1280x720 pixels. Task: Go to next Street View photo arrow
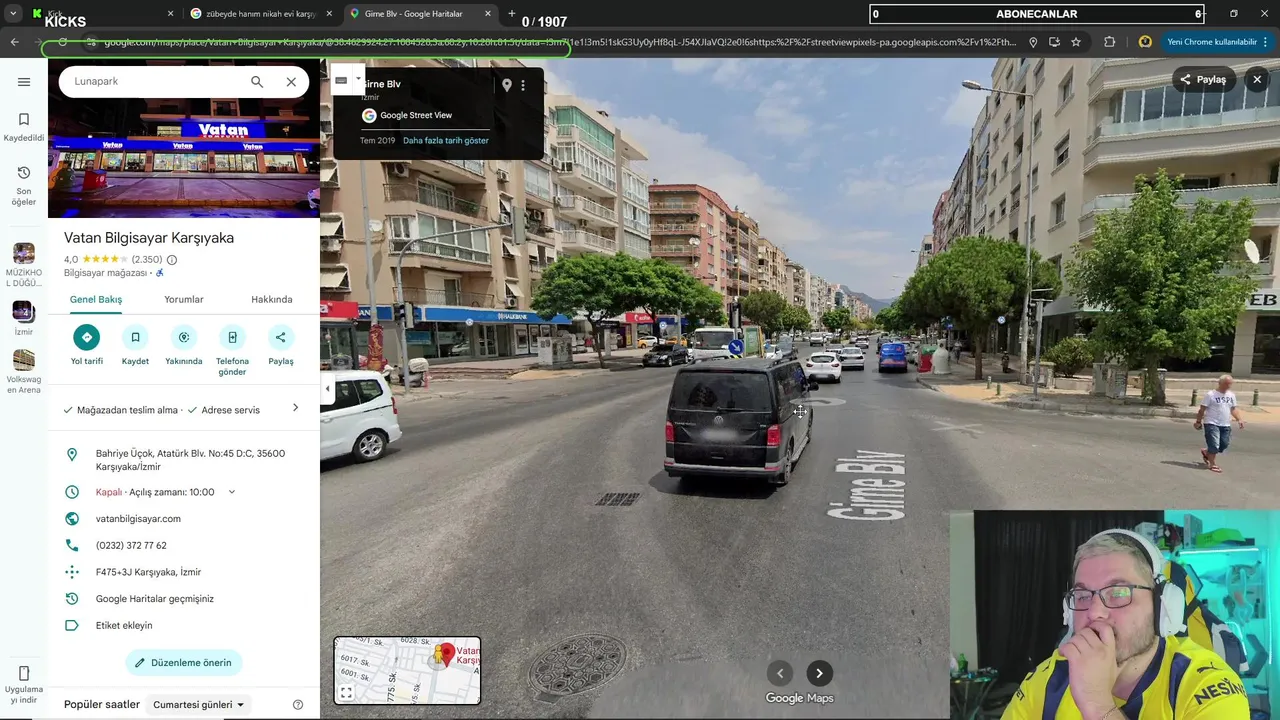click(819, 673)
